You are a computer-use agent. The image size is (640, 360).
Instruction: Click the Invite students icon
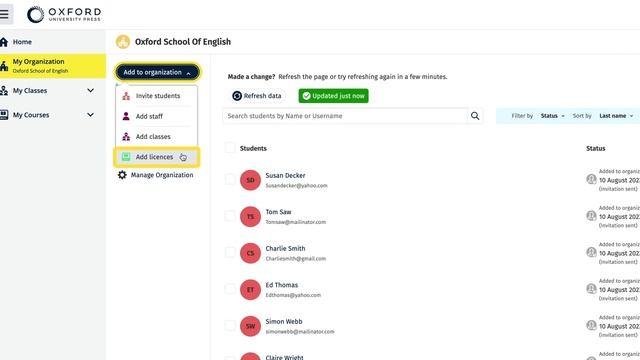[126, 96]
